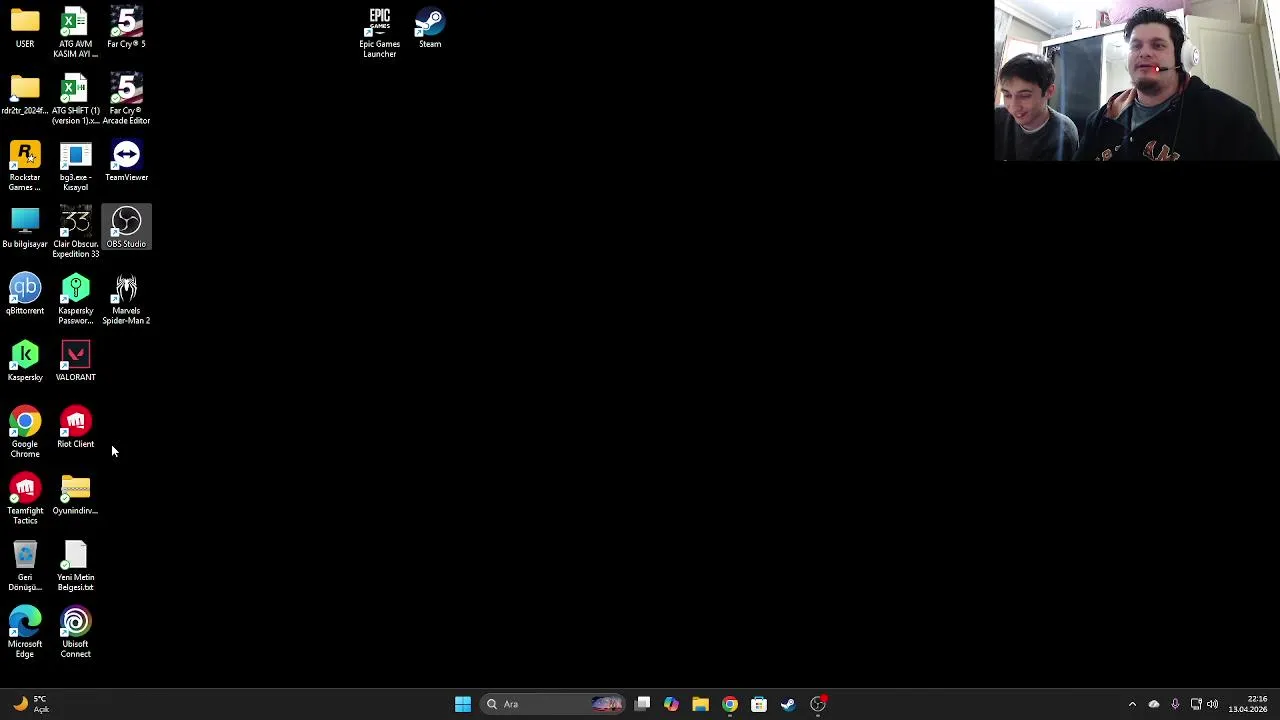1280x720 pixels.
Task: Open Epic Games Launcher shortcut
Action: point(379,32)
